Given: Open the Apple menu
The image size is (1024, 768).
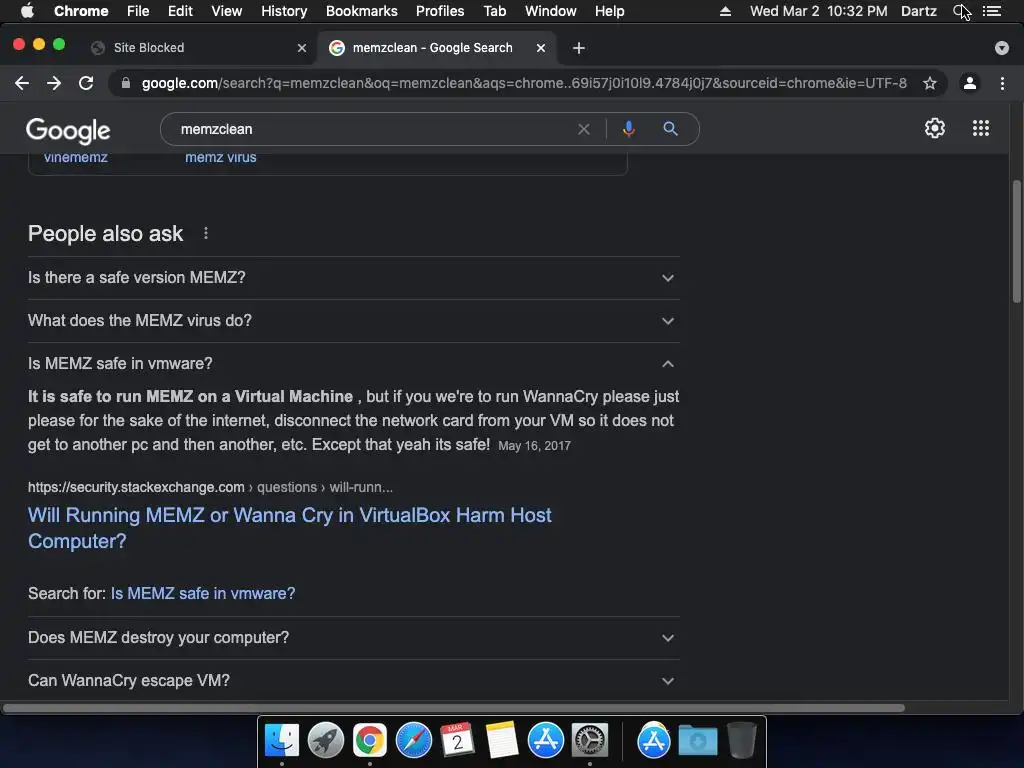Looking at the screenshot, I should (x=27, y=11).
